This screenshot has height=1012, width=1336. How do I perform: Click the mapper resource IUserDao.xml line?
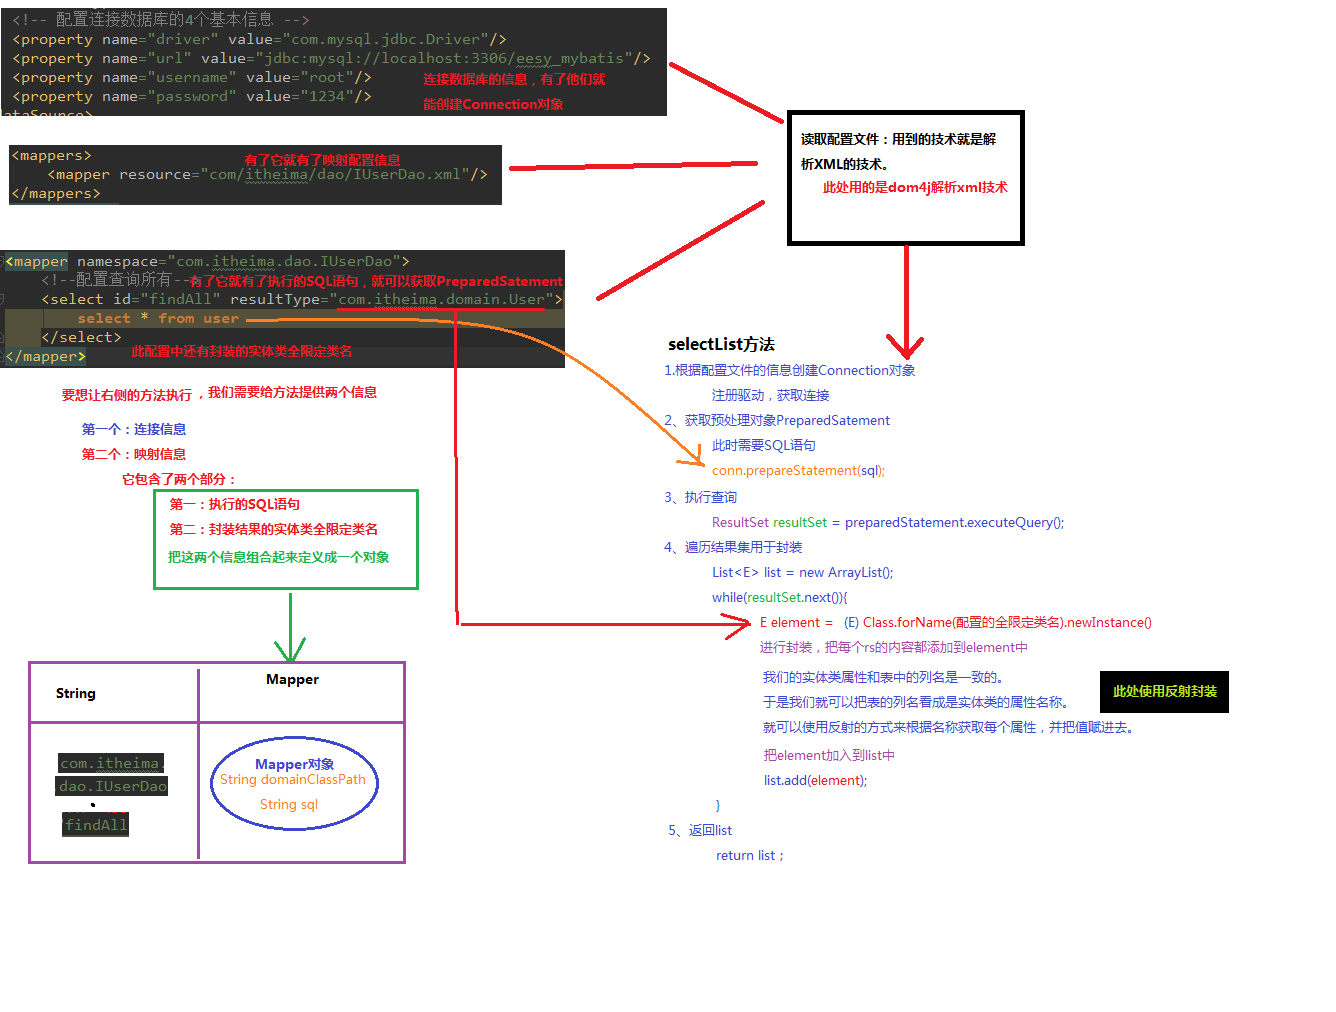[268, 174]
